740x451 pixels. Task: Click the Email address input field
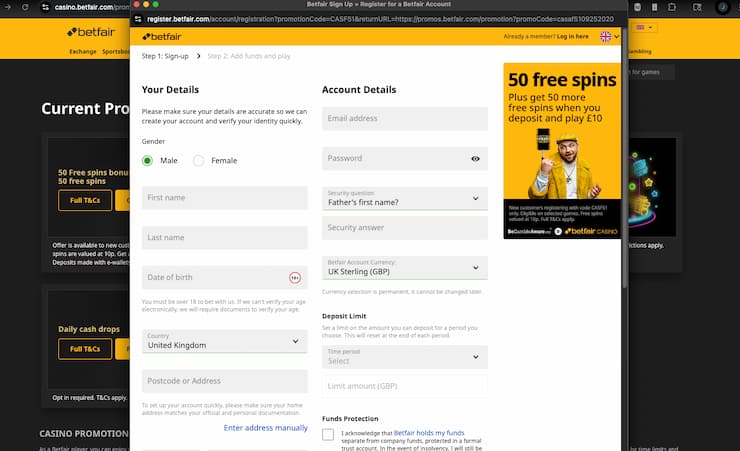(x=405, y=118)
